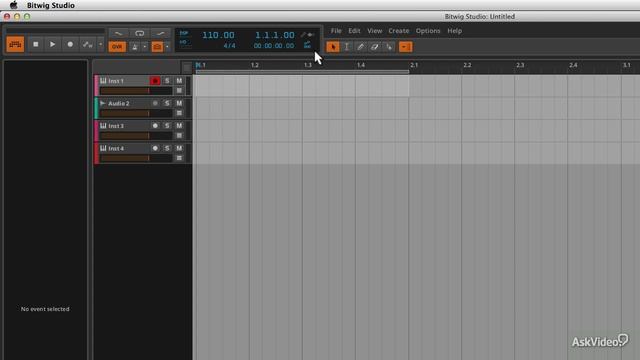Screen dimensions: 640x360
Task: Open the Help menu
Action: coord(454,31)
